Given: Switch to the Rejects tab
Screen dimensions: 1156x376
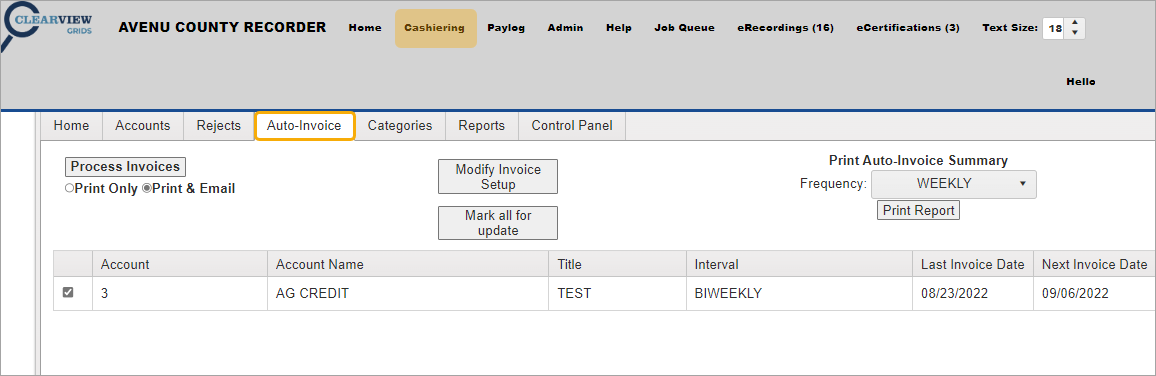Looking at the screenshot, I should point(218,125).
